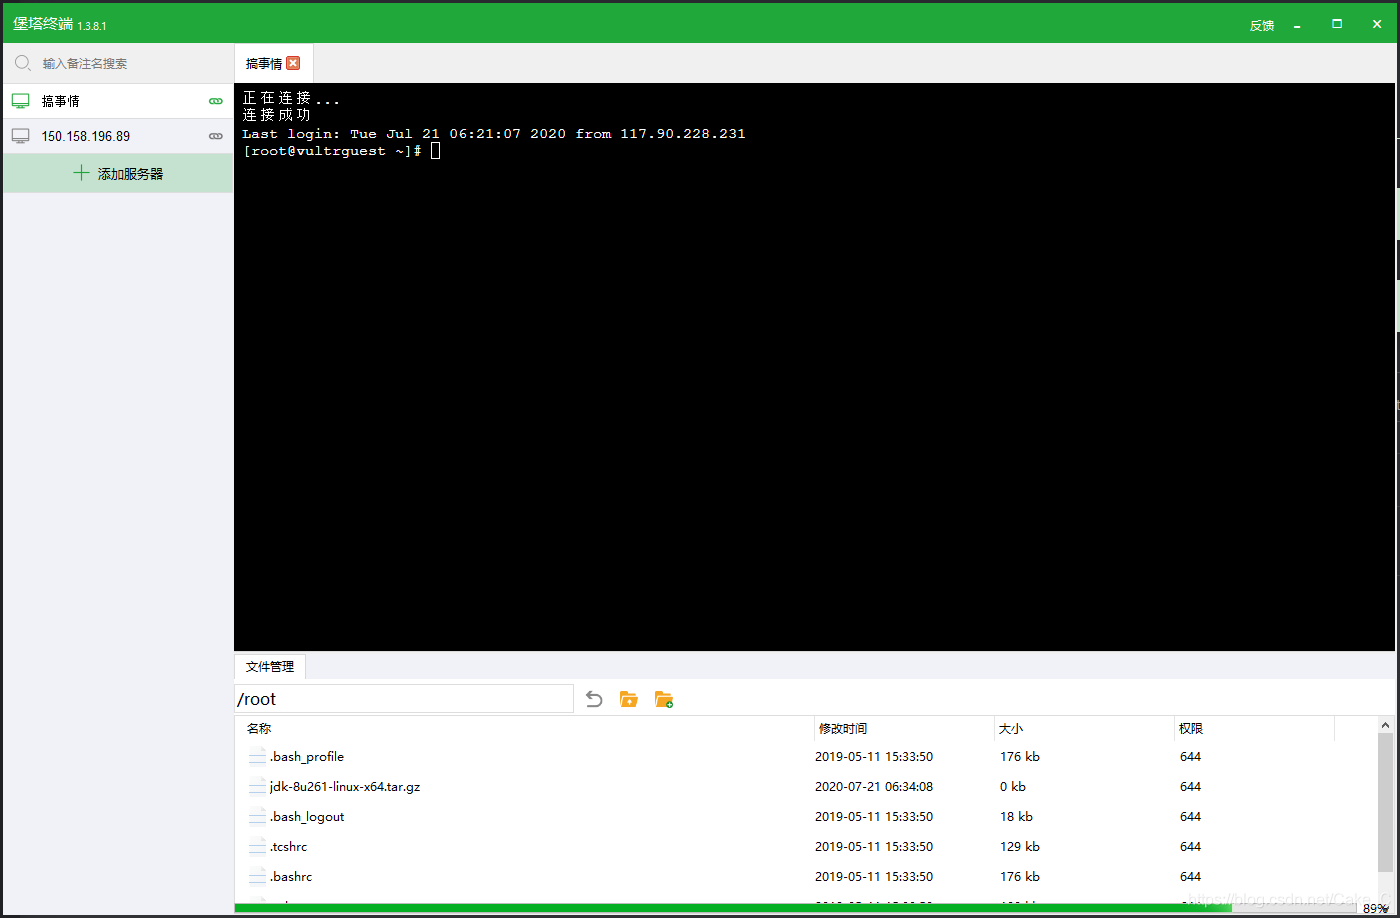The width and height of the screenshot is (1400, 918).
Task: Close the 搞事情 terminal tab with its red X
Action: coord(293,63)
